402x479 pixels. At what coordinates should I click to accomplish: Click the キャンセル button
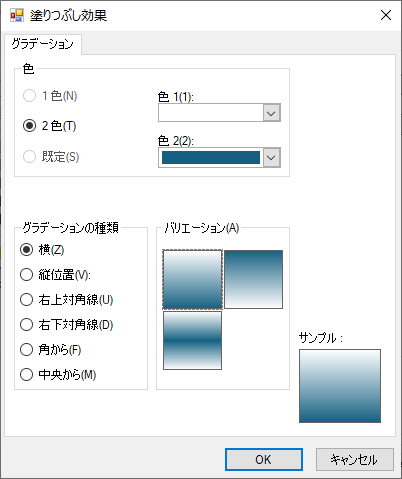(x=355, y=459)
